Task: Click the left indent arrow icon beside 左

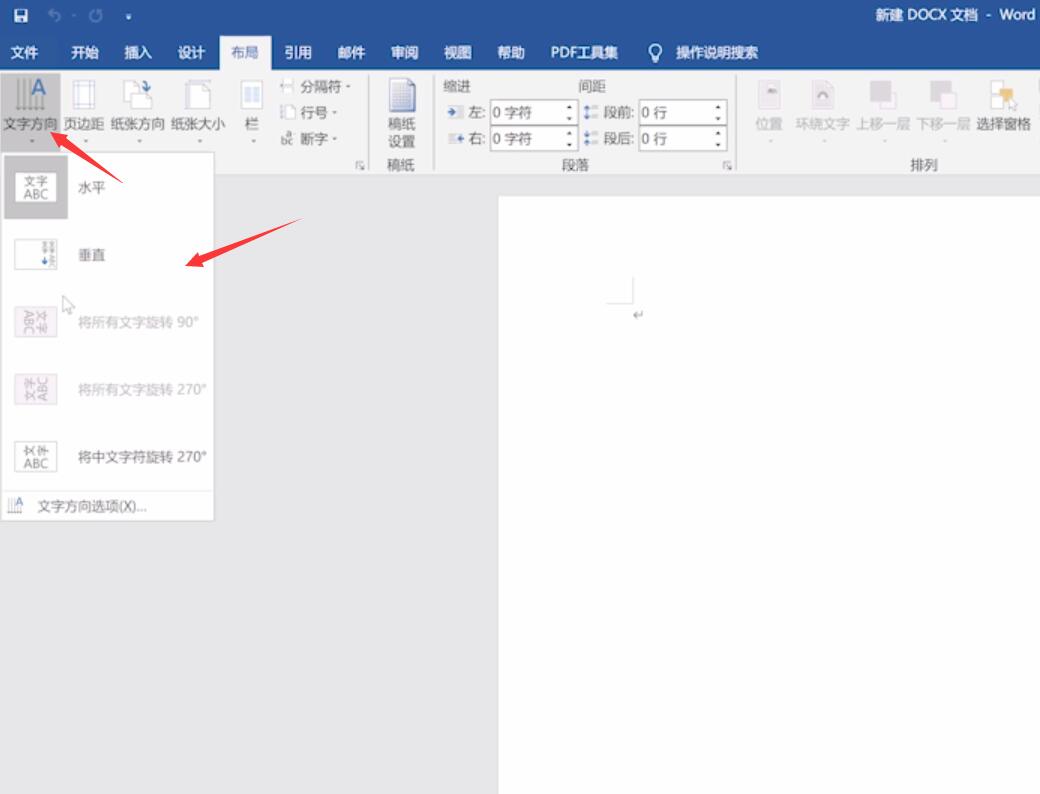Action: [454, 112]
